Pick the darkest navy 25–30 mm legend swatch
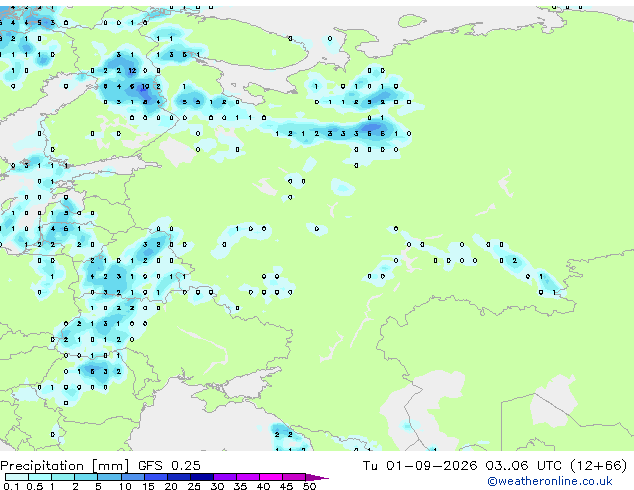Image resolution: width=634 pixels, height=490 pixels. coord(202,477)
